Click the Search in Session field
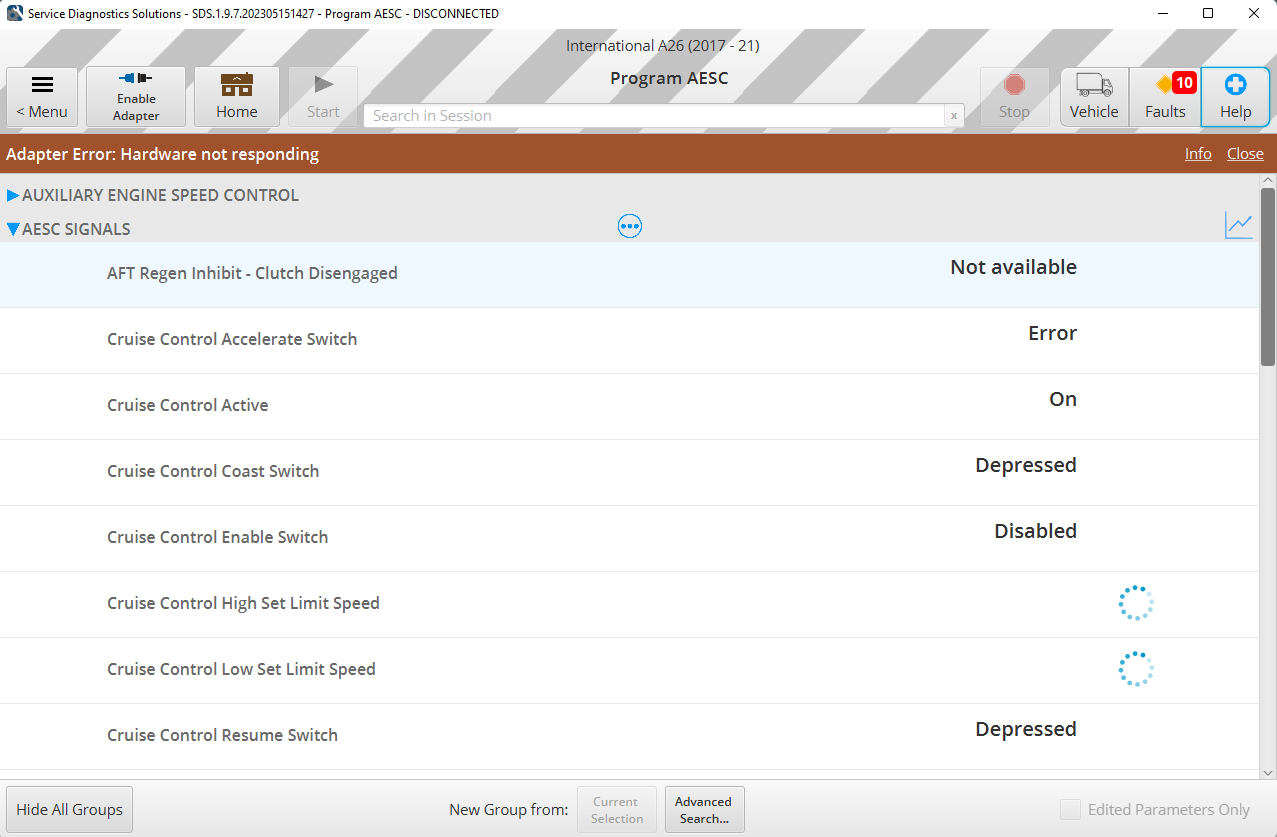 (654, 116)
